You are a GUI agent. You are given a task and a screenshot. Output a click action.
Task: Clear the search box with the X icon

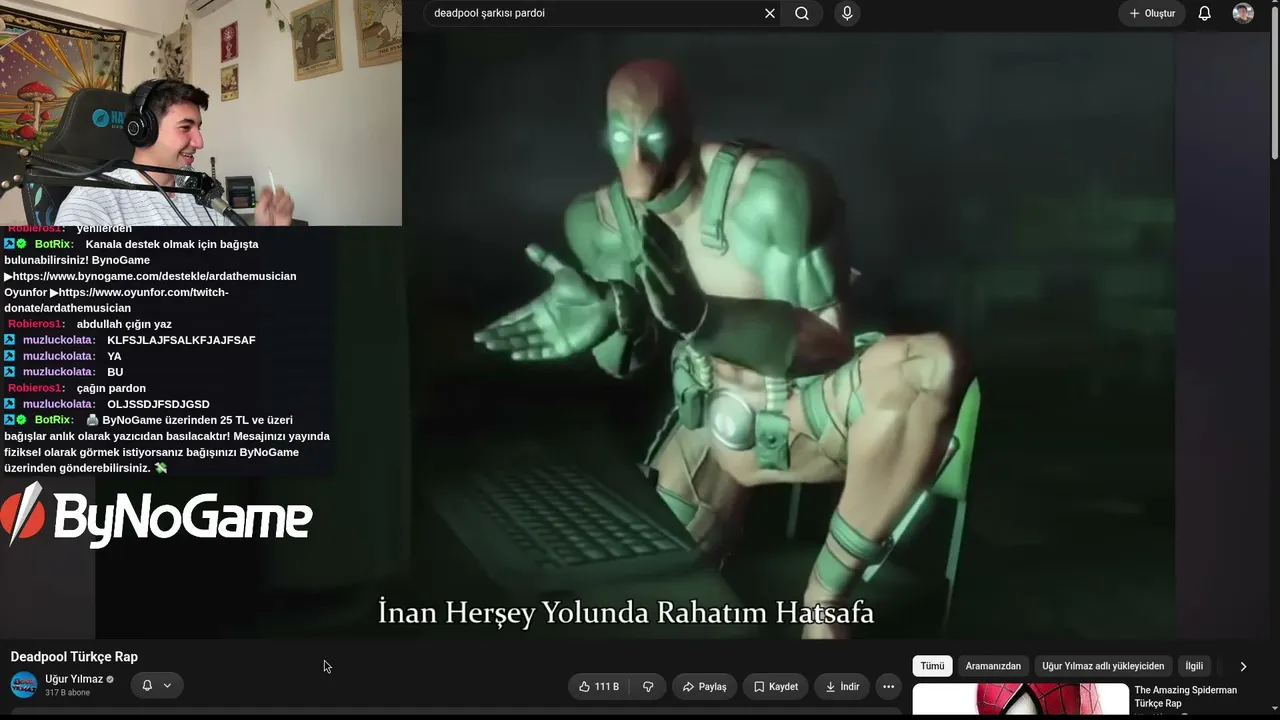[770, 13]
